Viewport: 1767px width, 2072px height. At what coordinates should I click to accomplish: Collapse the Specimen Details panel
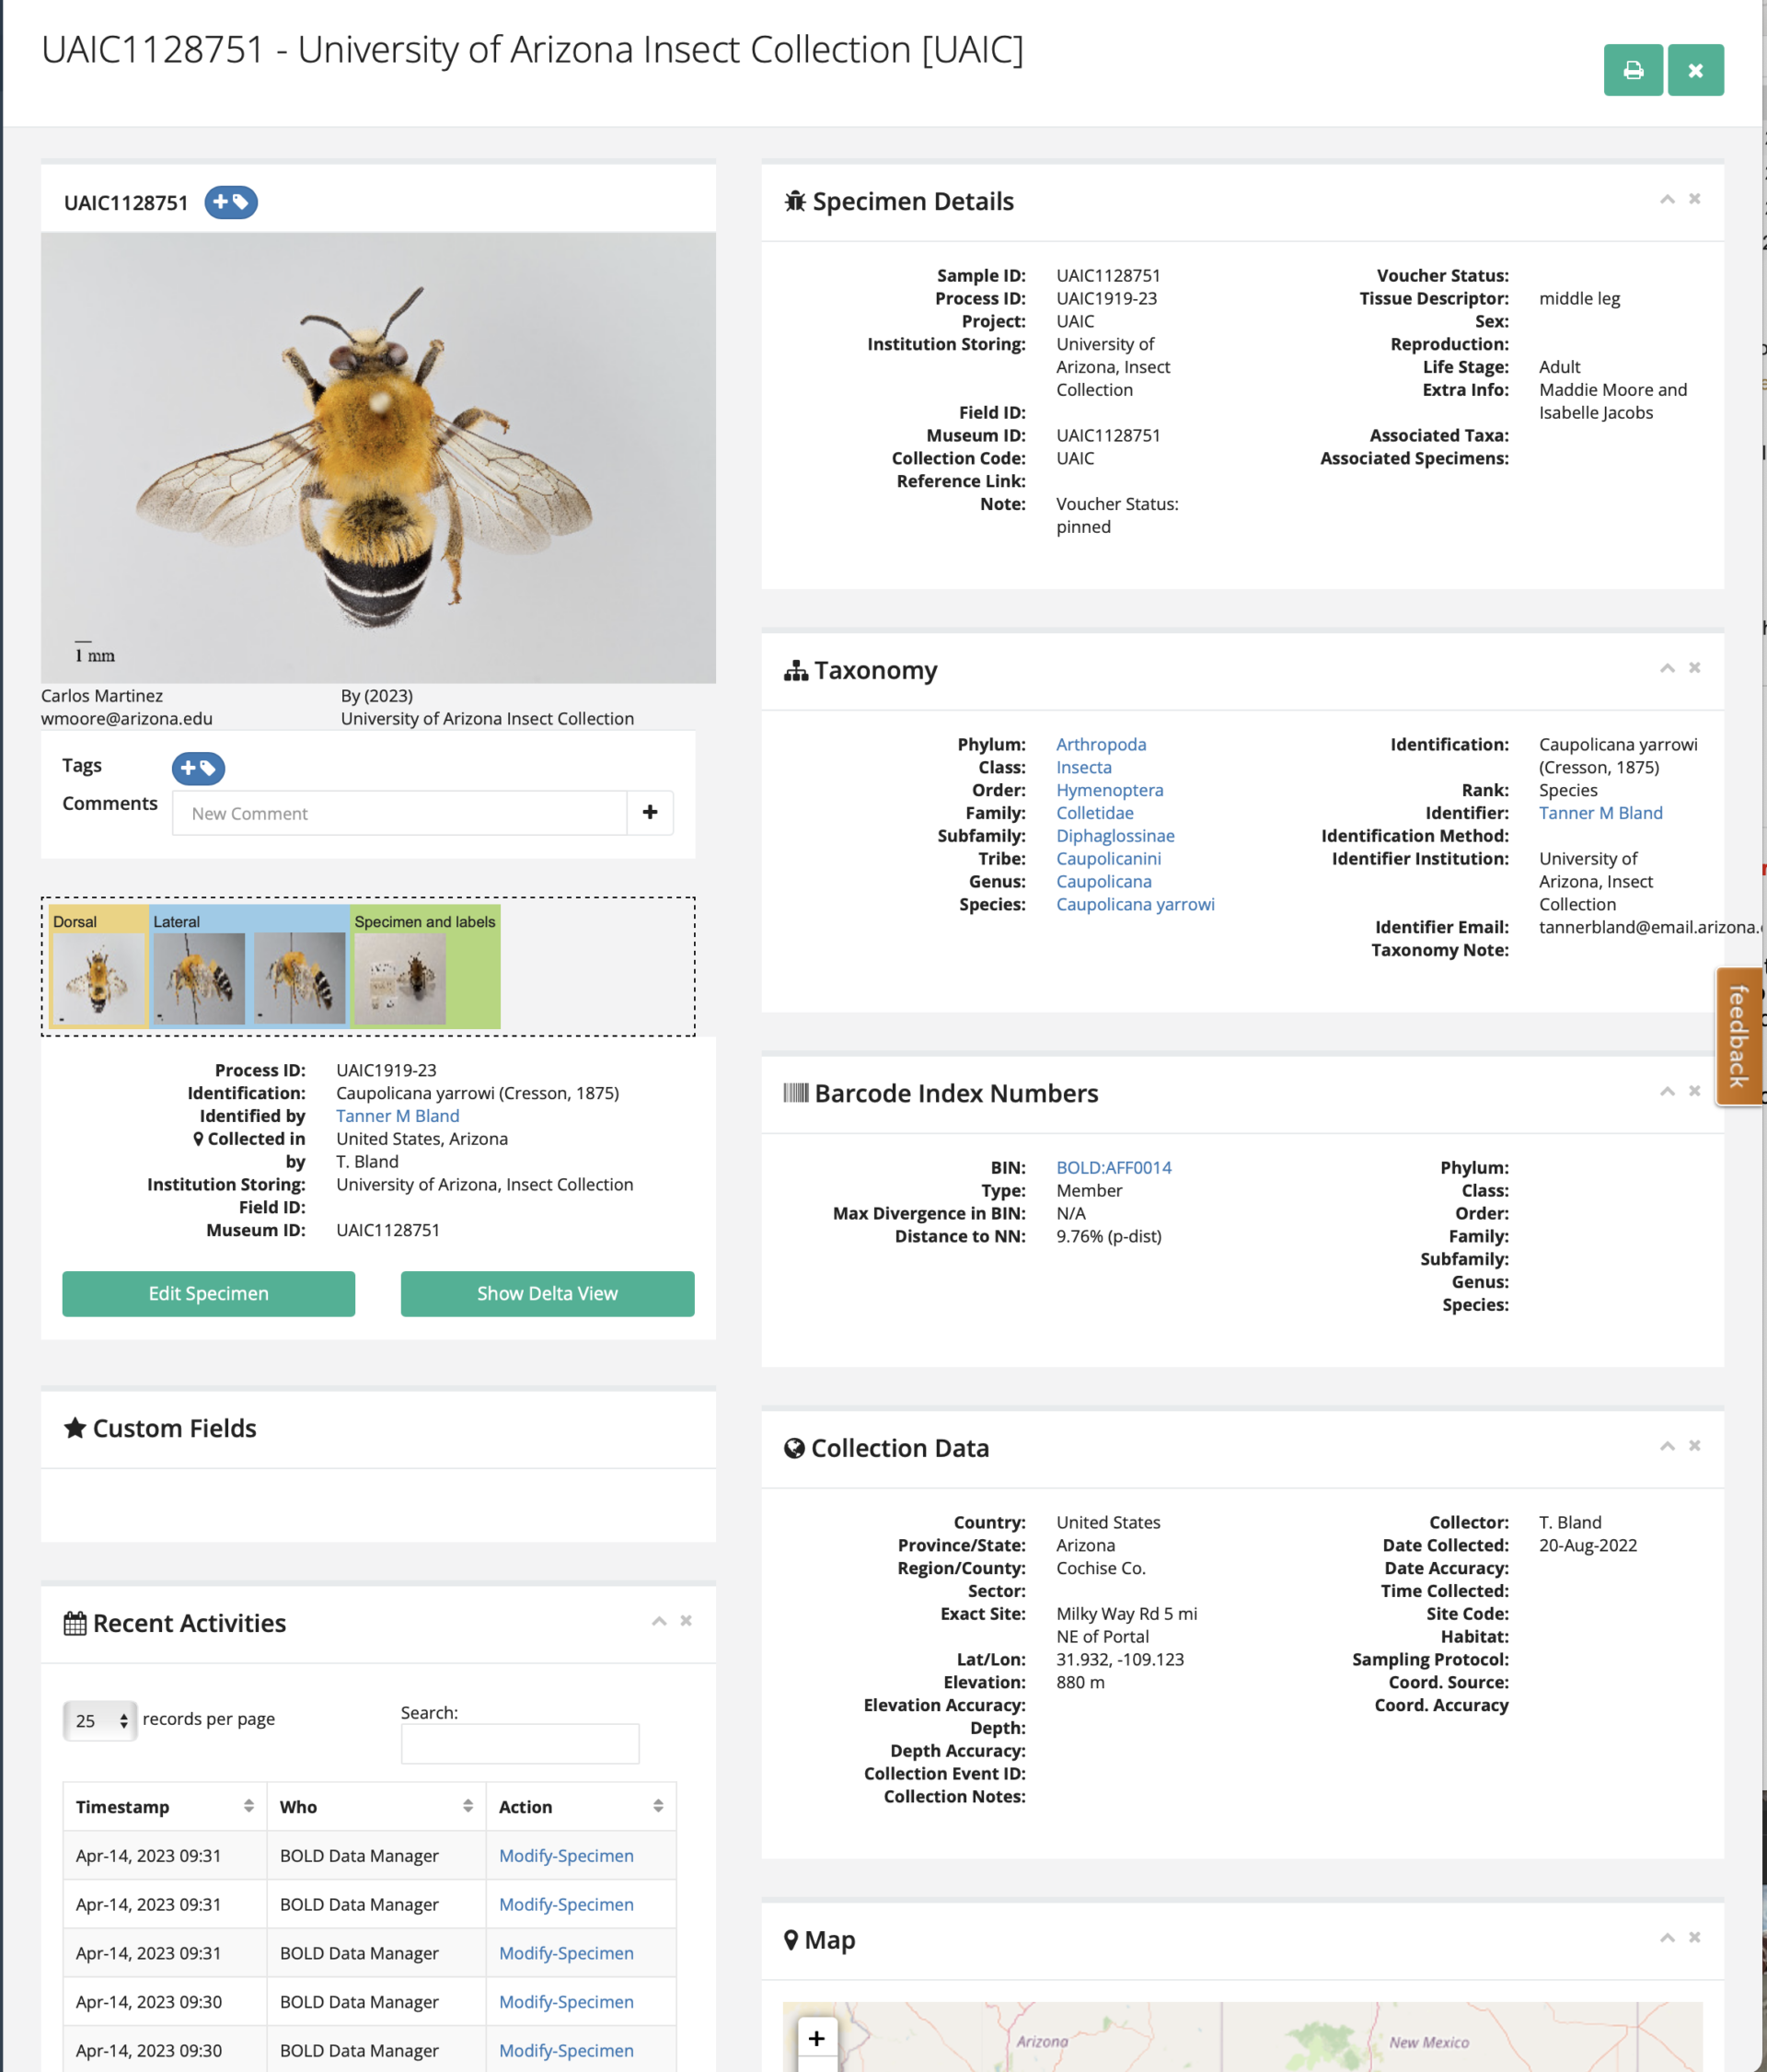tap(1667, 199)
